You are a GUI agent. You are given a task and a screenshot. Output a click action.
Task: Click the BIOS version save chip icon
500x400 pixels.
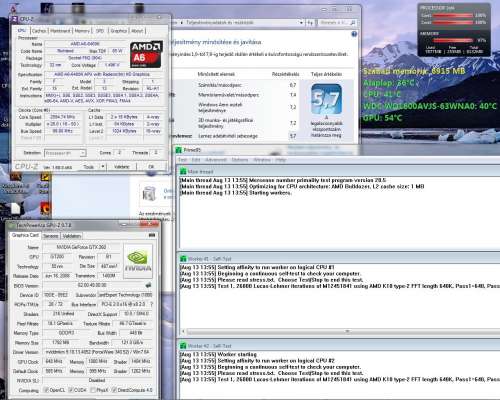[148, 285]
